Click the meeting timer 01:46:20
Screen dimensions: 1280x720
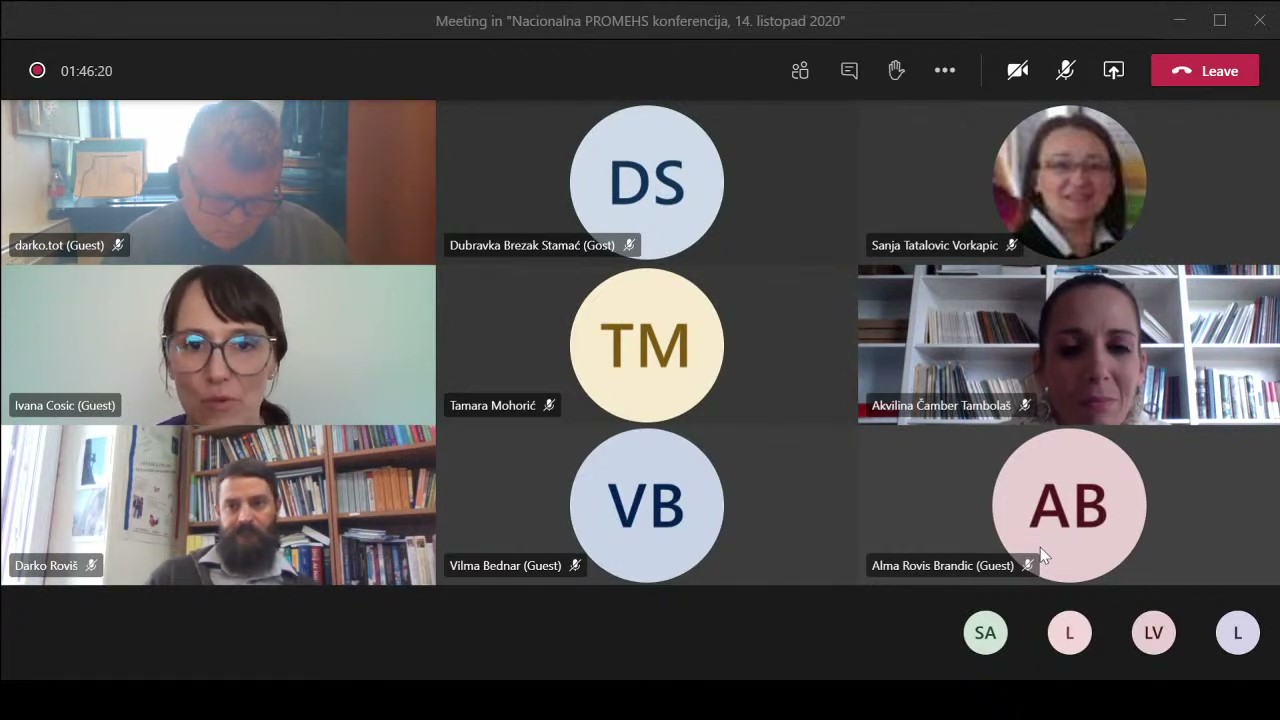(x=86, y=71)
